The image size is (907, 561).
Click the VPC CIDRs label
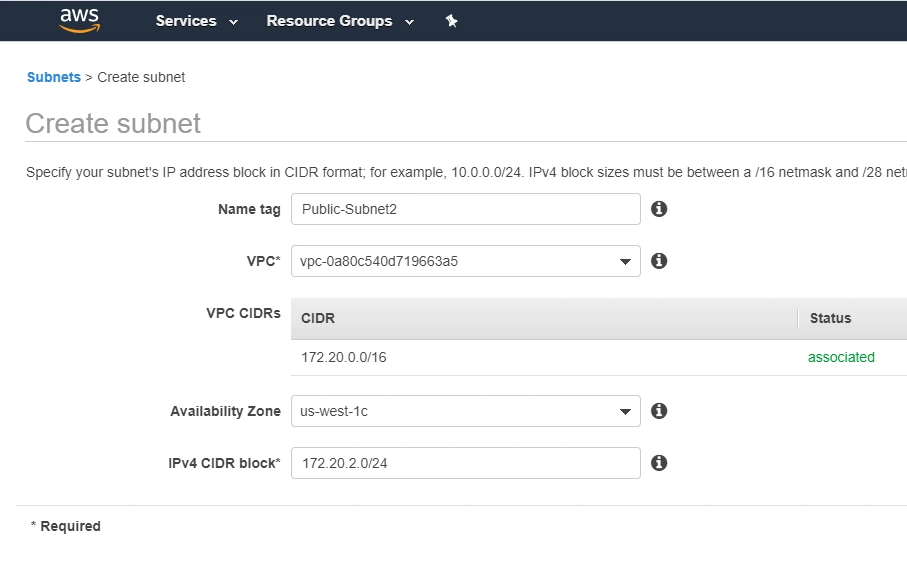[244, 313]
